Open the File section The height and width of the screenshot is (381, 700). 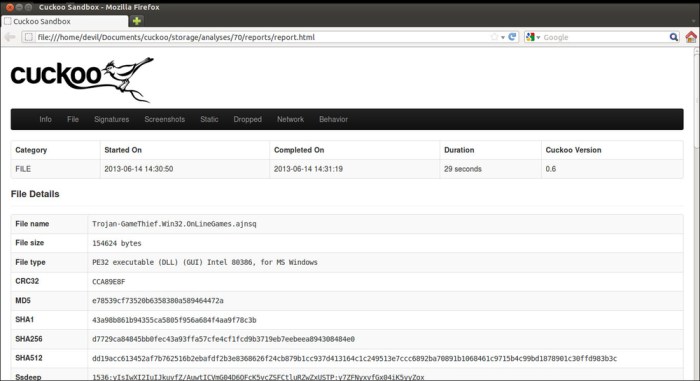(73, 119)
